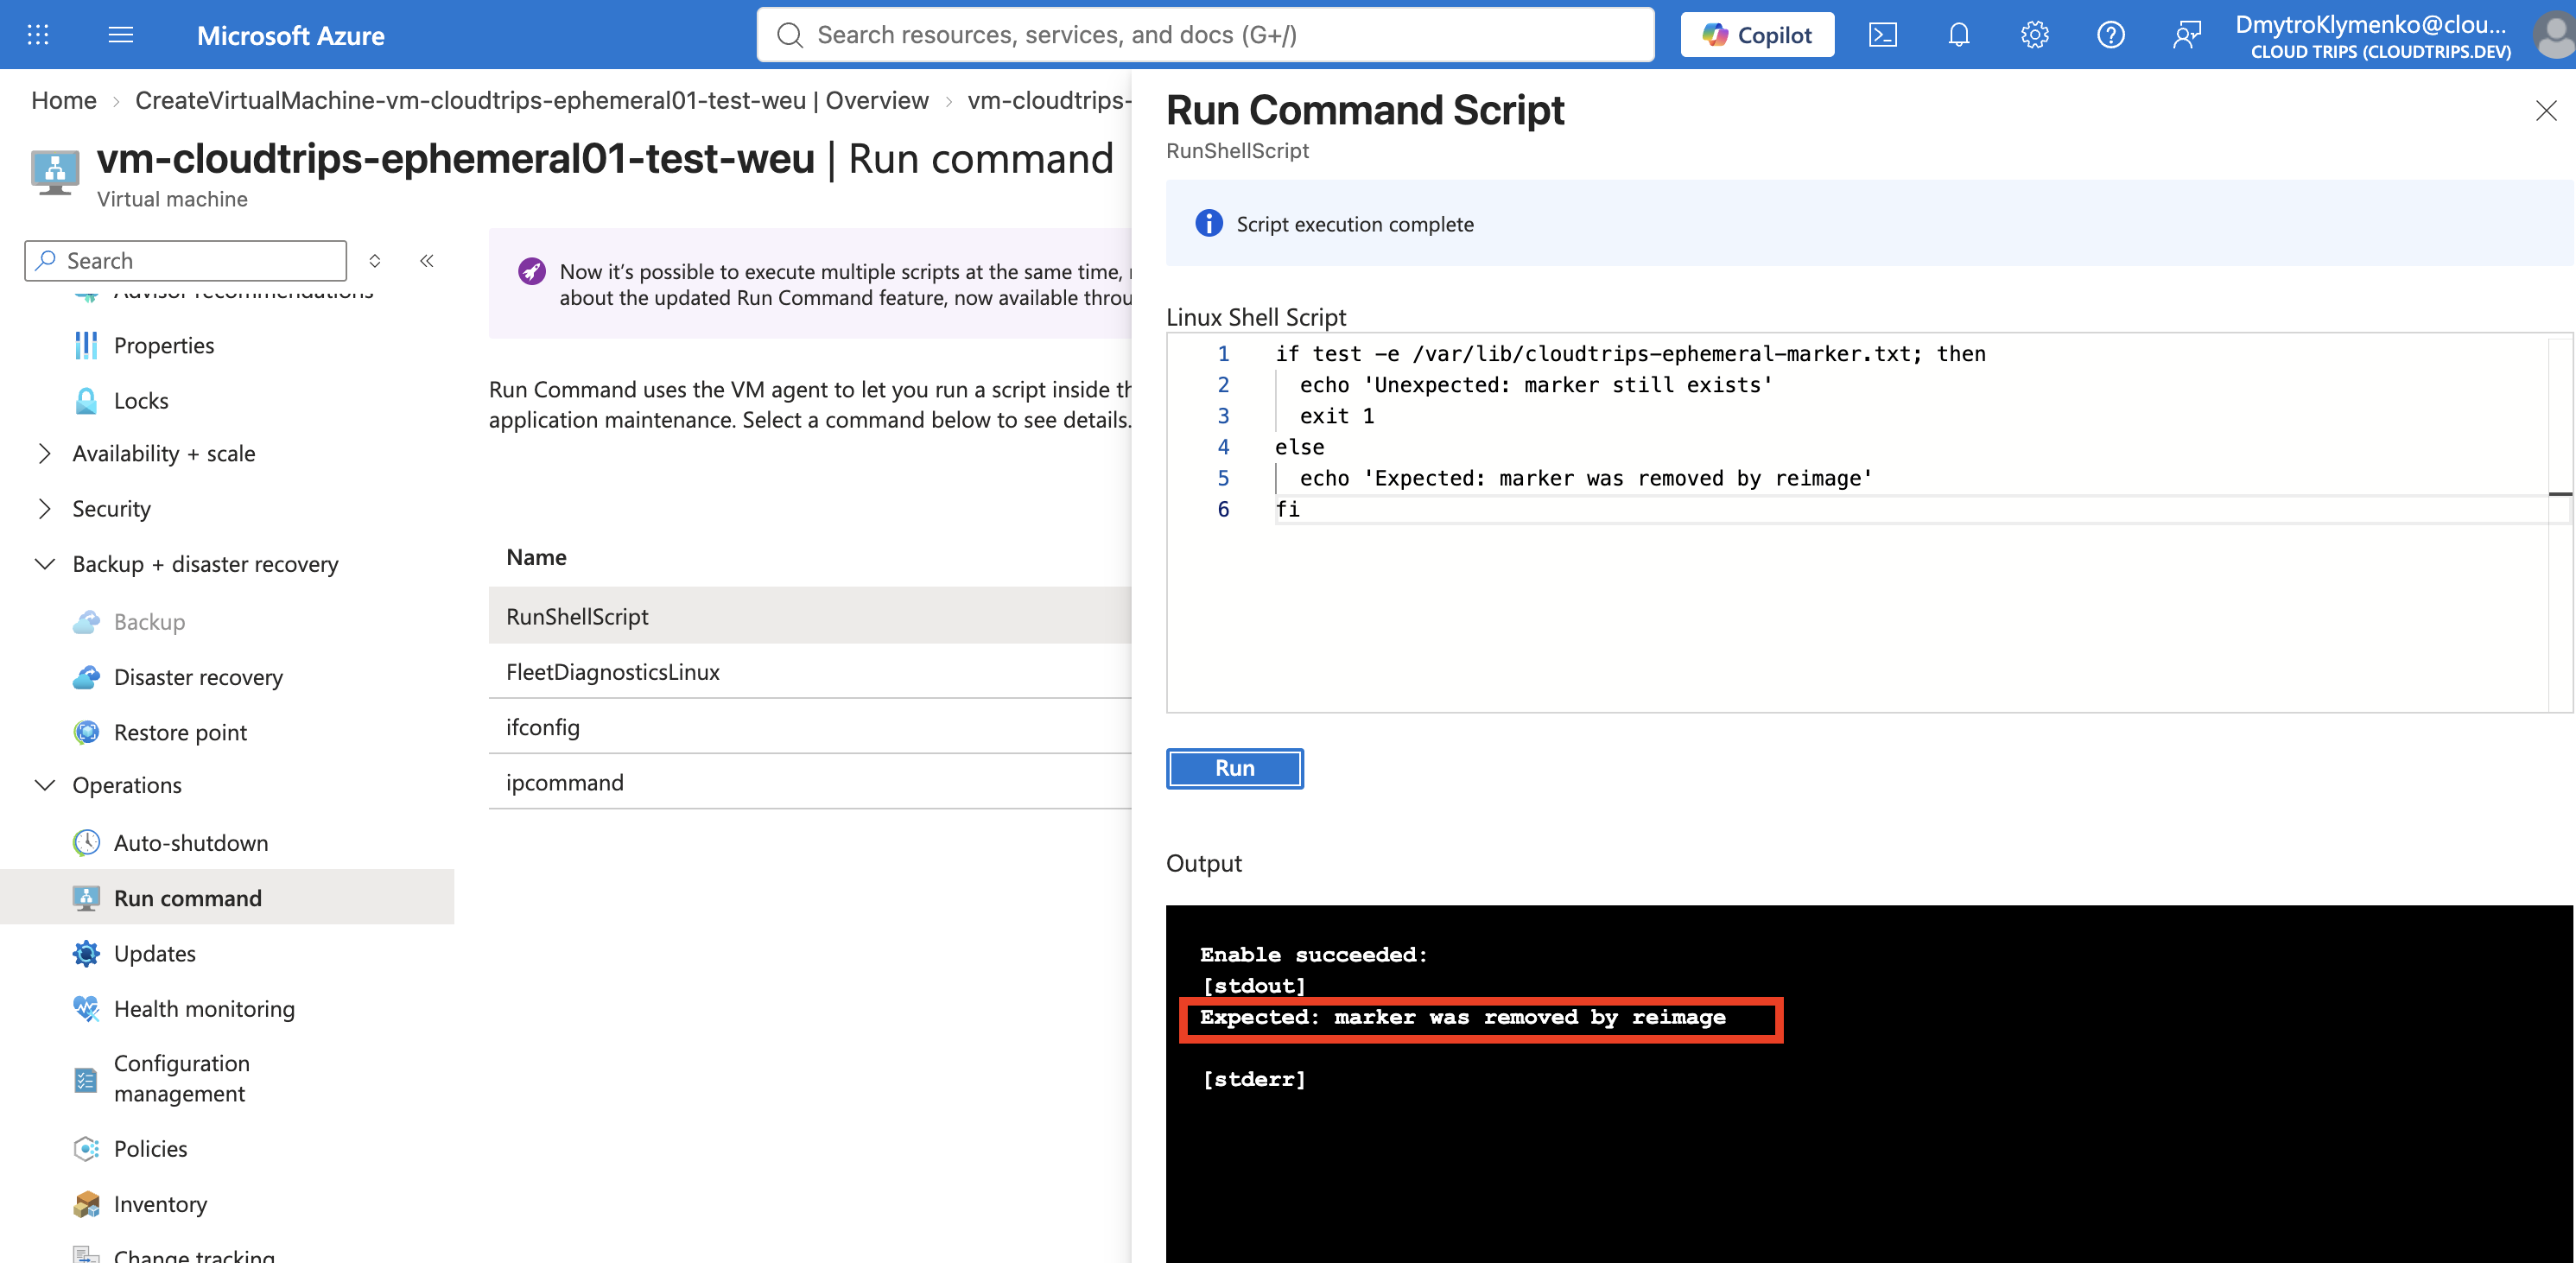Image resolution: width=2576 pixels, height=1263 pixels.
Task: Click the Auto-shutdown clock icon
Action: [86, 843]
